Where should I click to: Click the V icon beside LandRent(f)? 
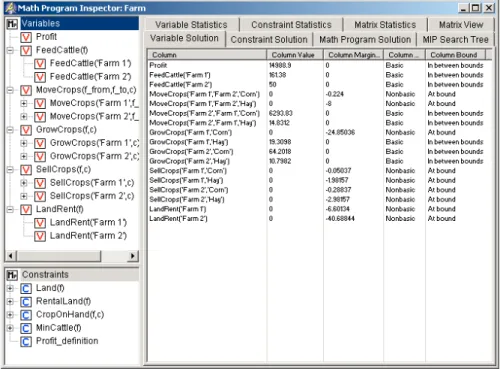[26, 209]
